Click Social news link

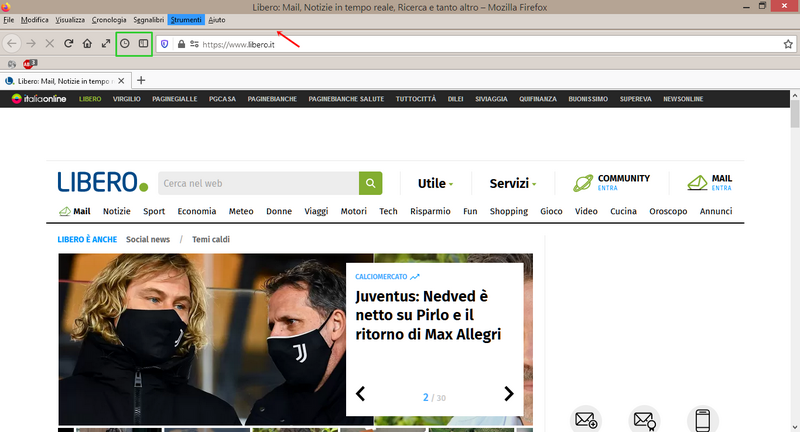pos(148,239)
